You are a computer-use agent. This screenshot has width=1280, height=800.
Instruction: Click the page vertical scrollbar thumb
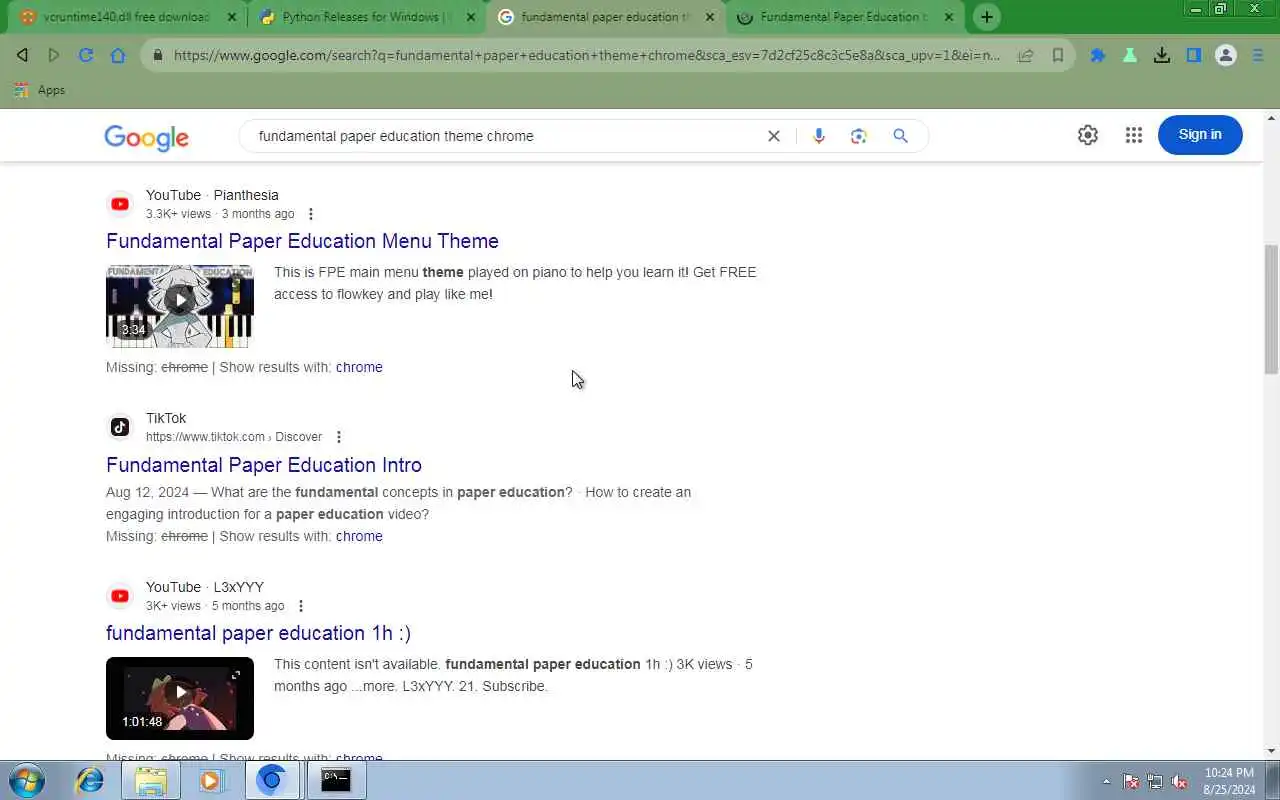tap(1271, 309)
